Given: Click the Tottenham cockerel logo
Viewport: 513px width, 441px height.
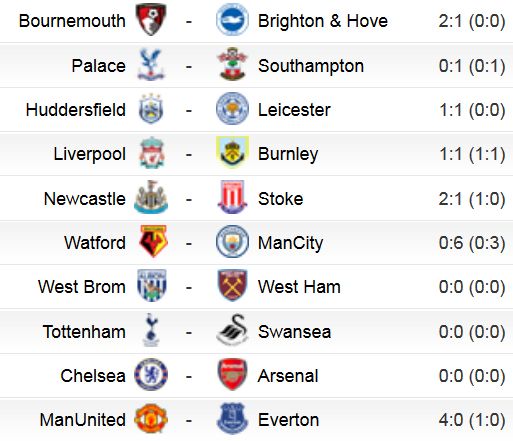Looking at the screenshot, I should coord(151,330).
